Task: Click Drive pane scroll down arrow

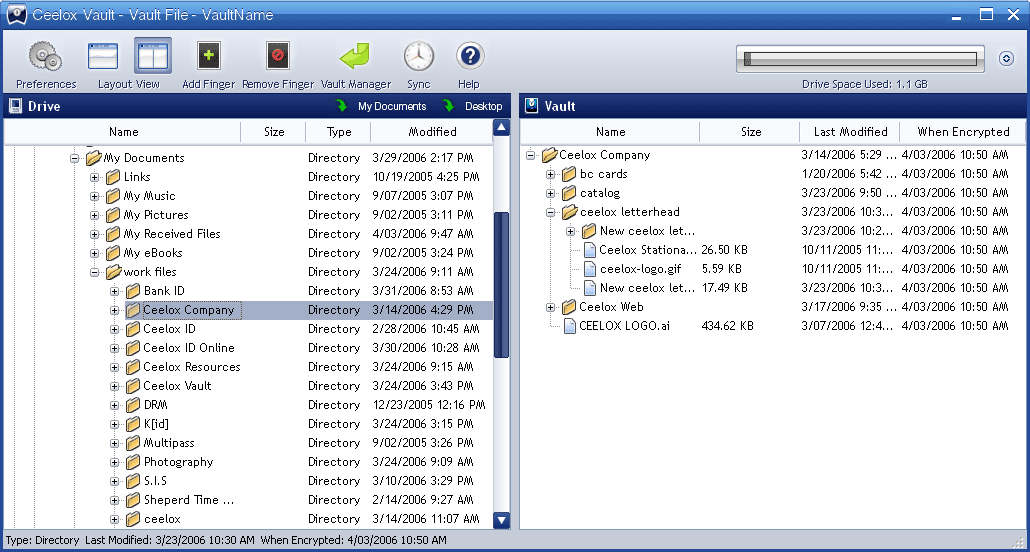Action: 501,520
